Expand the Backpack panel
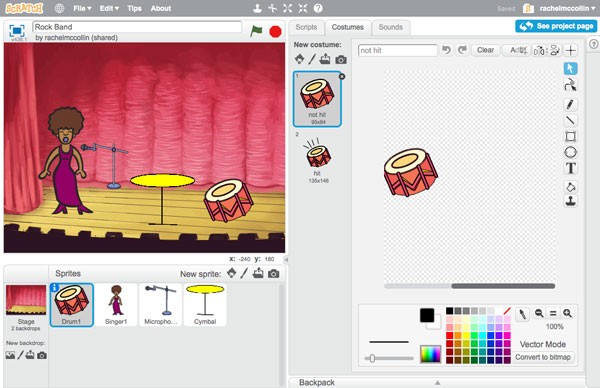Screen dimensions: 600x388 437,382
